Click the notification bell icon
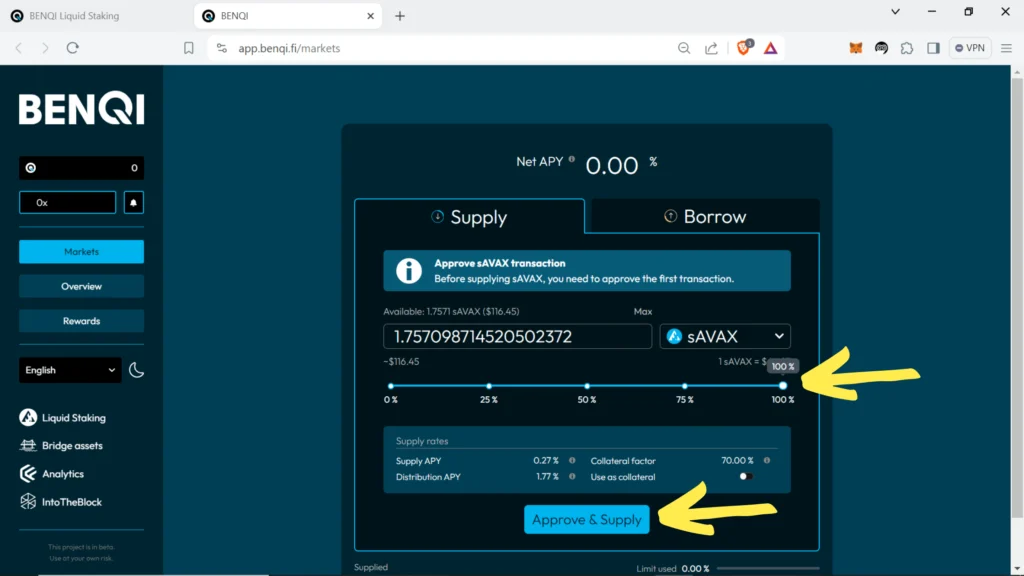Viewport: 1024px width, 576px height. coord(133,202)
